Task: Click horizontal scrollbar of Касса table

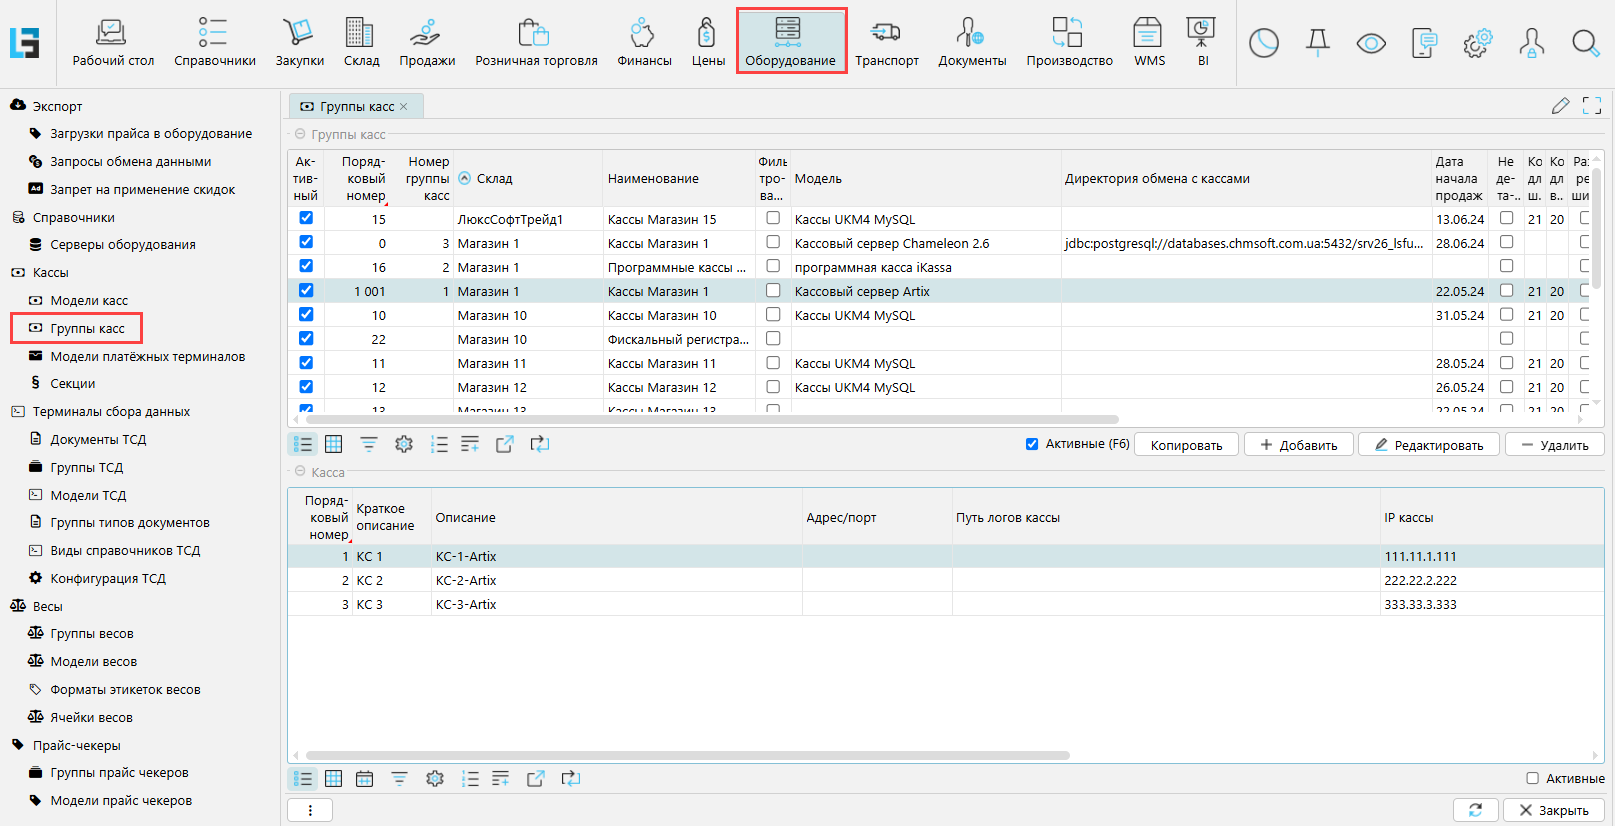Action: click(x=688, y=755)
